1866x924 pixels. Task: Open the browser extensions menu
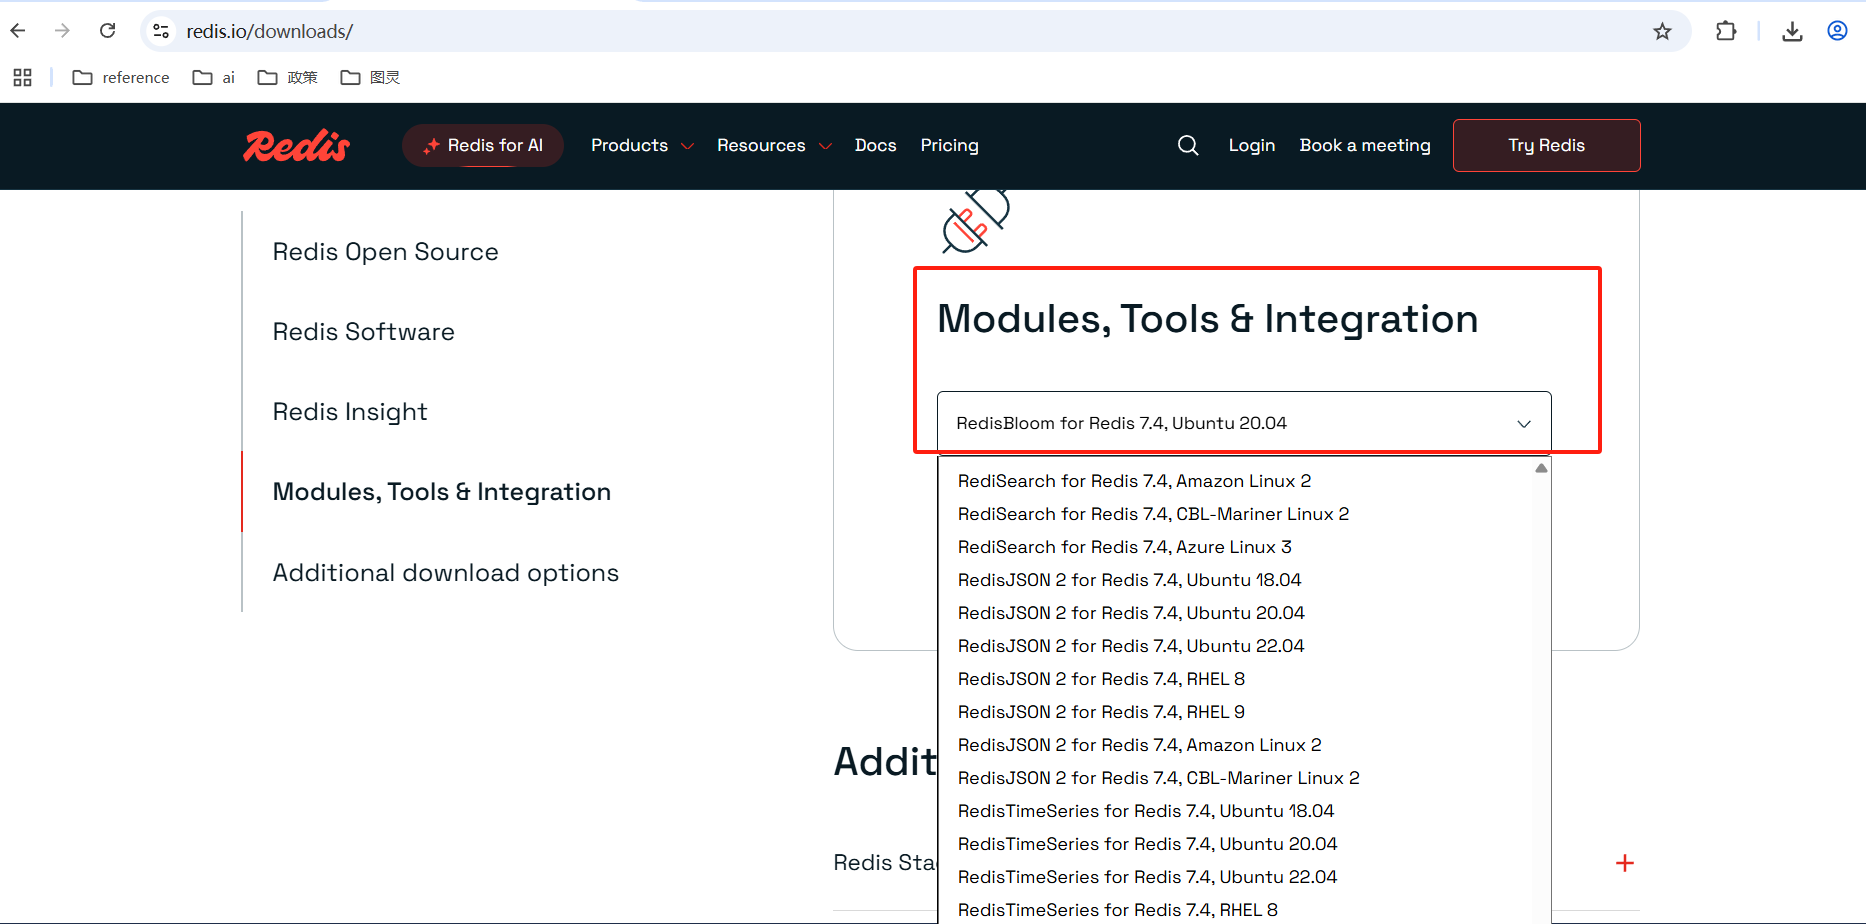click(x=1726, y=31)
